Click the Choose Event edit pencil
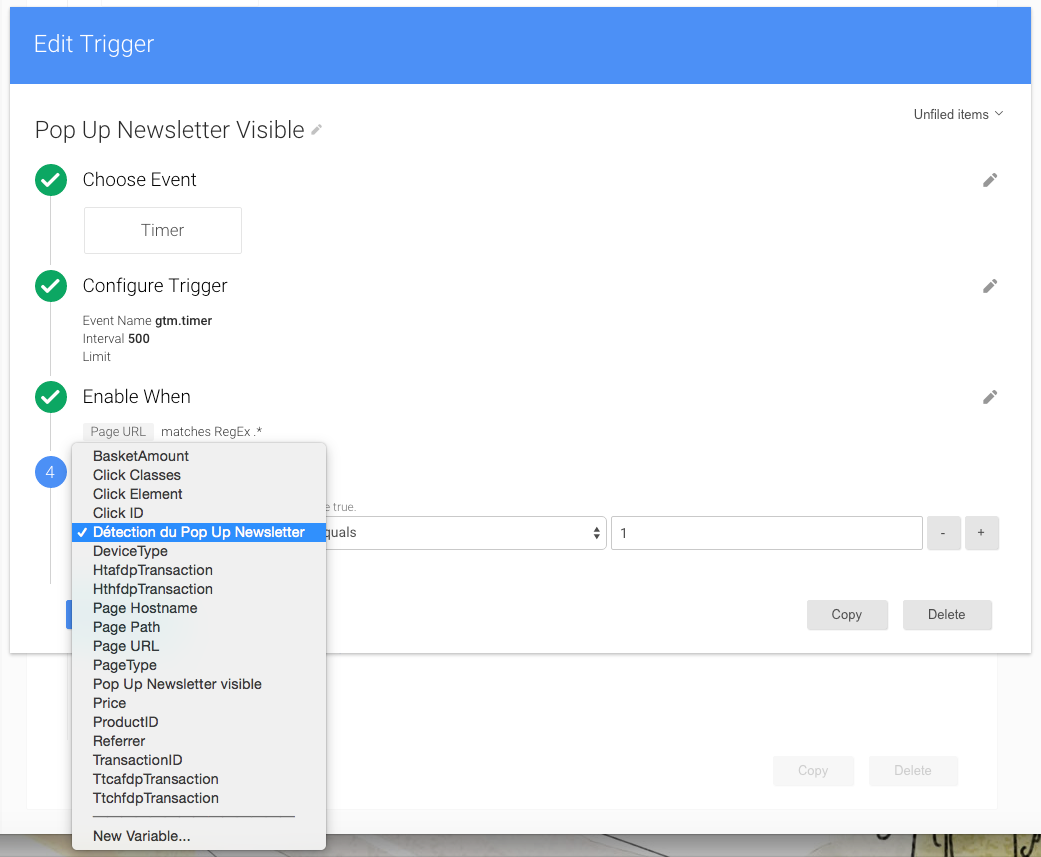The height and width of the screenshot is (857, 1041). pyautogui.click(x=989, y=180)
